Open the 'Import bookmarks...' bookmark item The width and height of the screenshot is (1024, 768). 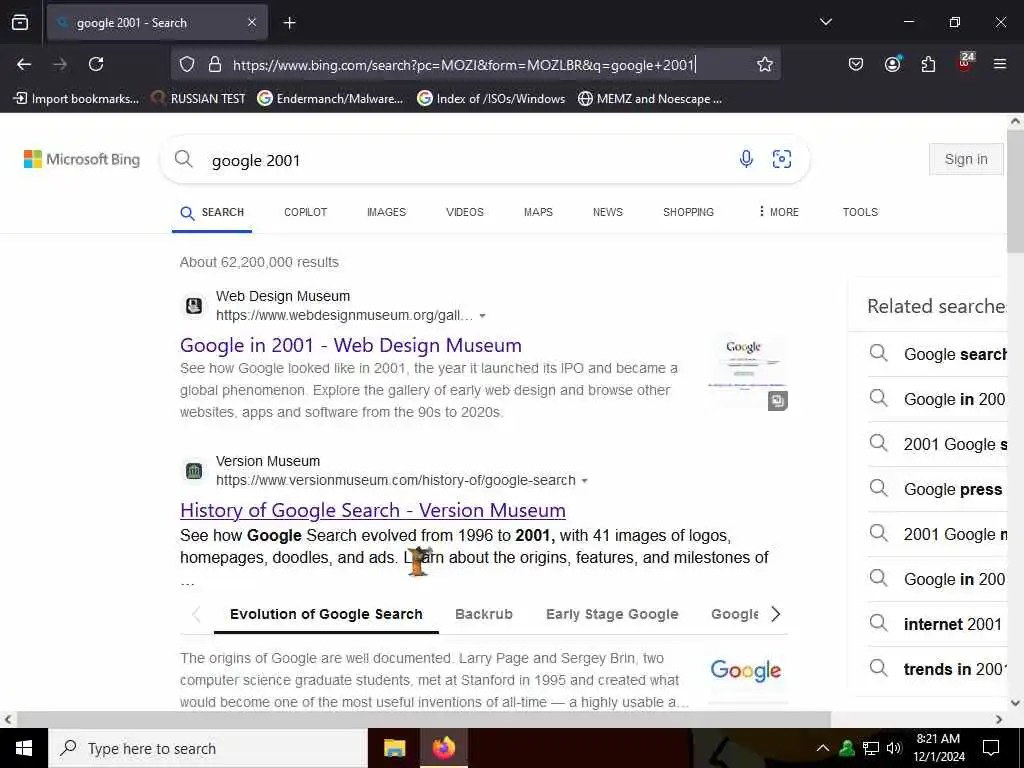(x=76, y=99)
